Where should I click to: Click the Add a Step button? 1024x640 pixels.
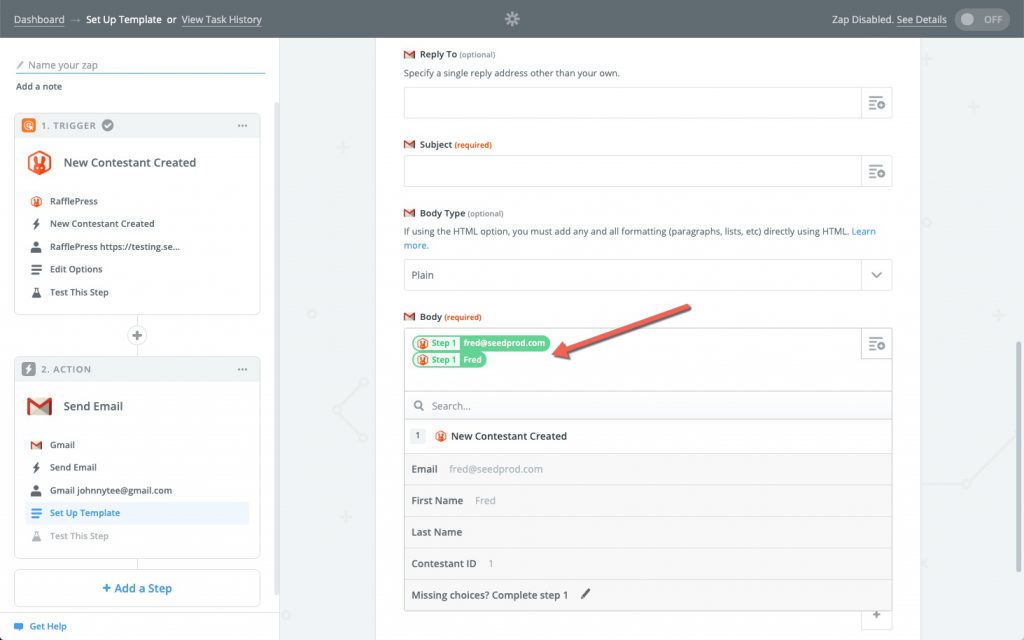[137, 588]
